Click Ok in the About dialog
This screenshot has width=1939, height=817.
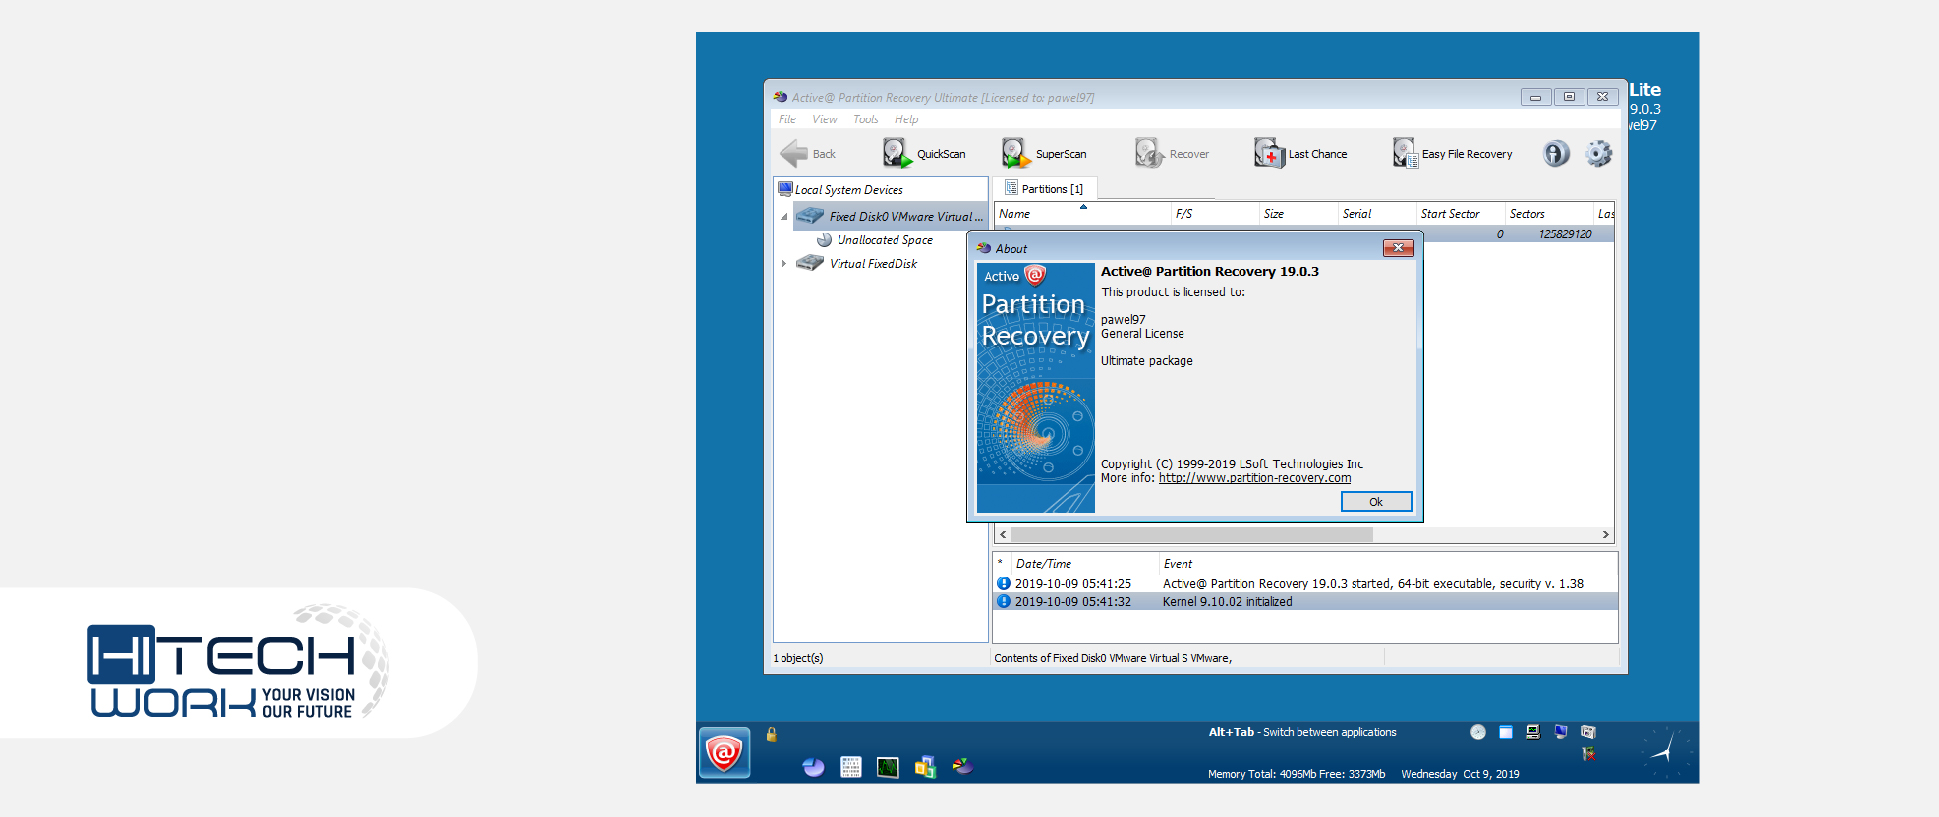[1376, 502]
